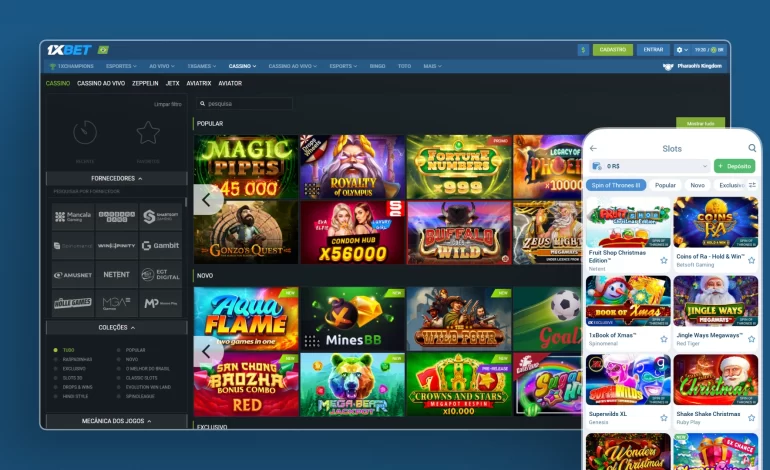Click the search magnifier icon by pesquisa

tap(202, 104)
